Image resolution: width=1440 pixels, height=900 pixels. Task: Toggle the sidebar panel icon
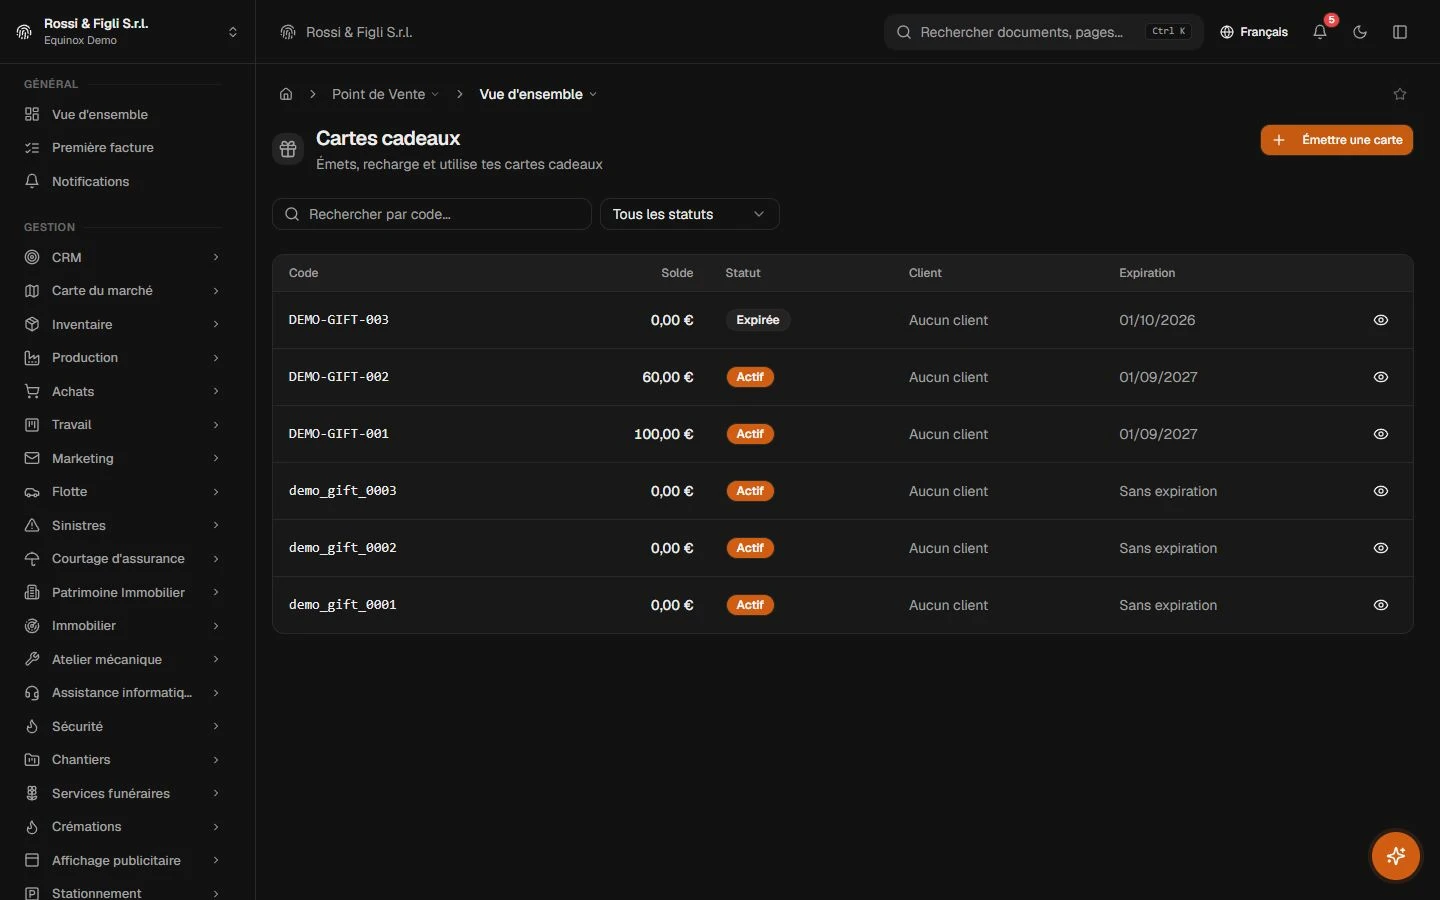pyautogui.click(x=1400, y=32)
